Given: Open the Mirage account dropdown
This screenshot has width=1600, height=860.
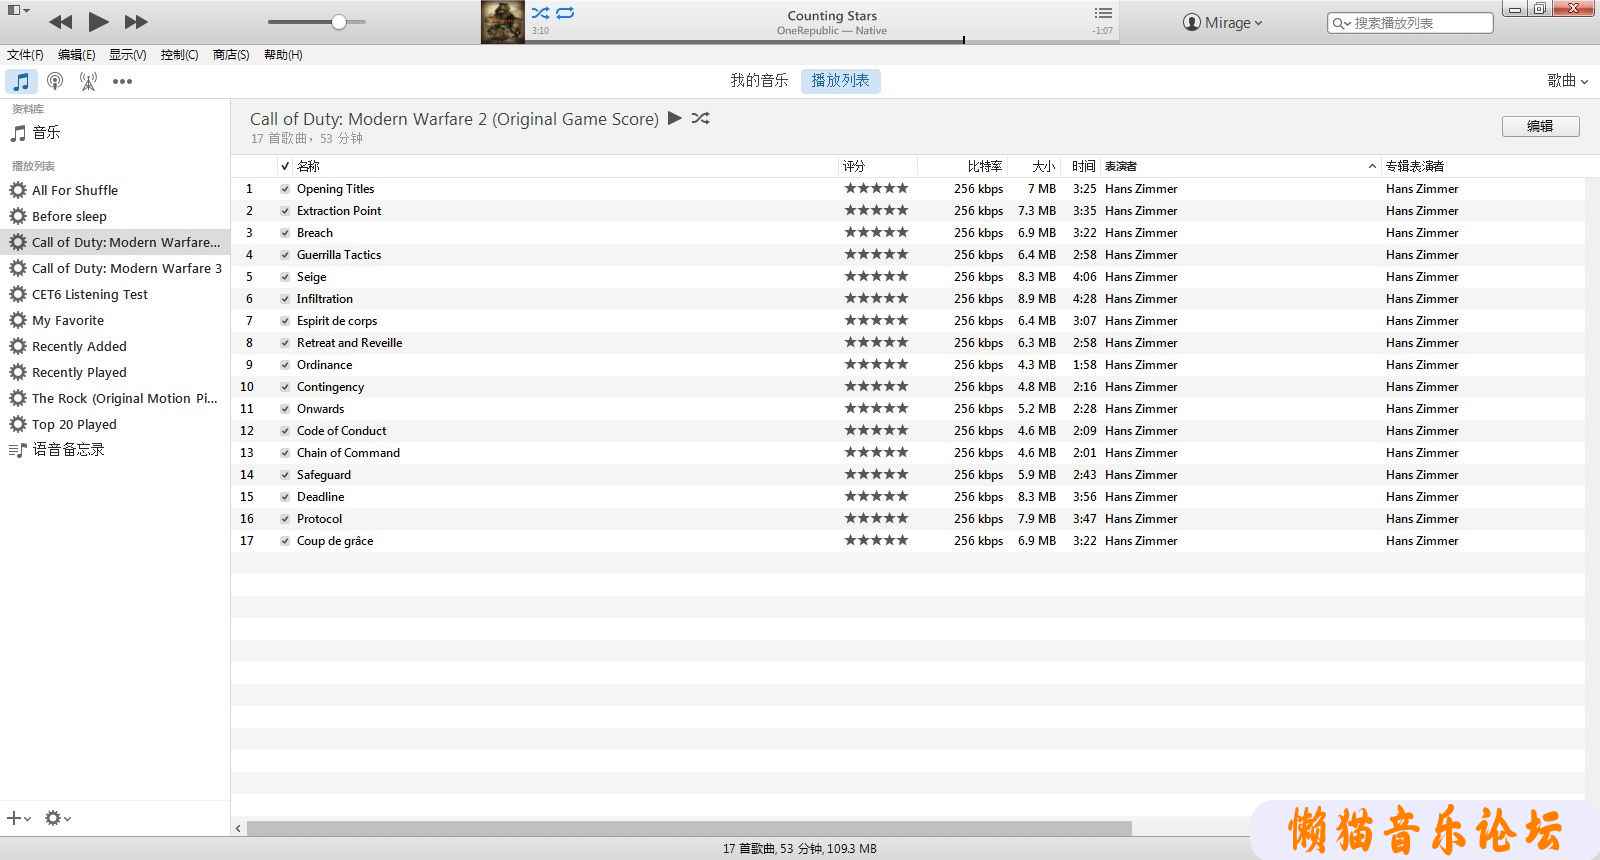Looking at the screenshot, I should click(1222, 22).
